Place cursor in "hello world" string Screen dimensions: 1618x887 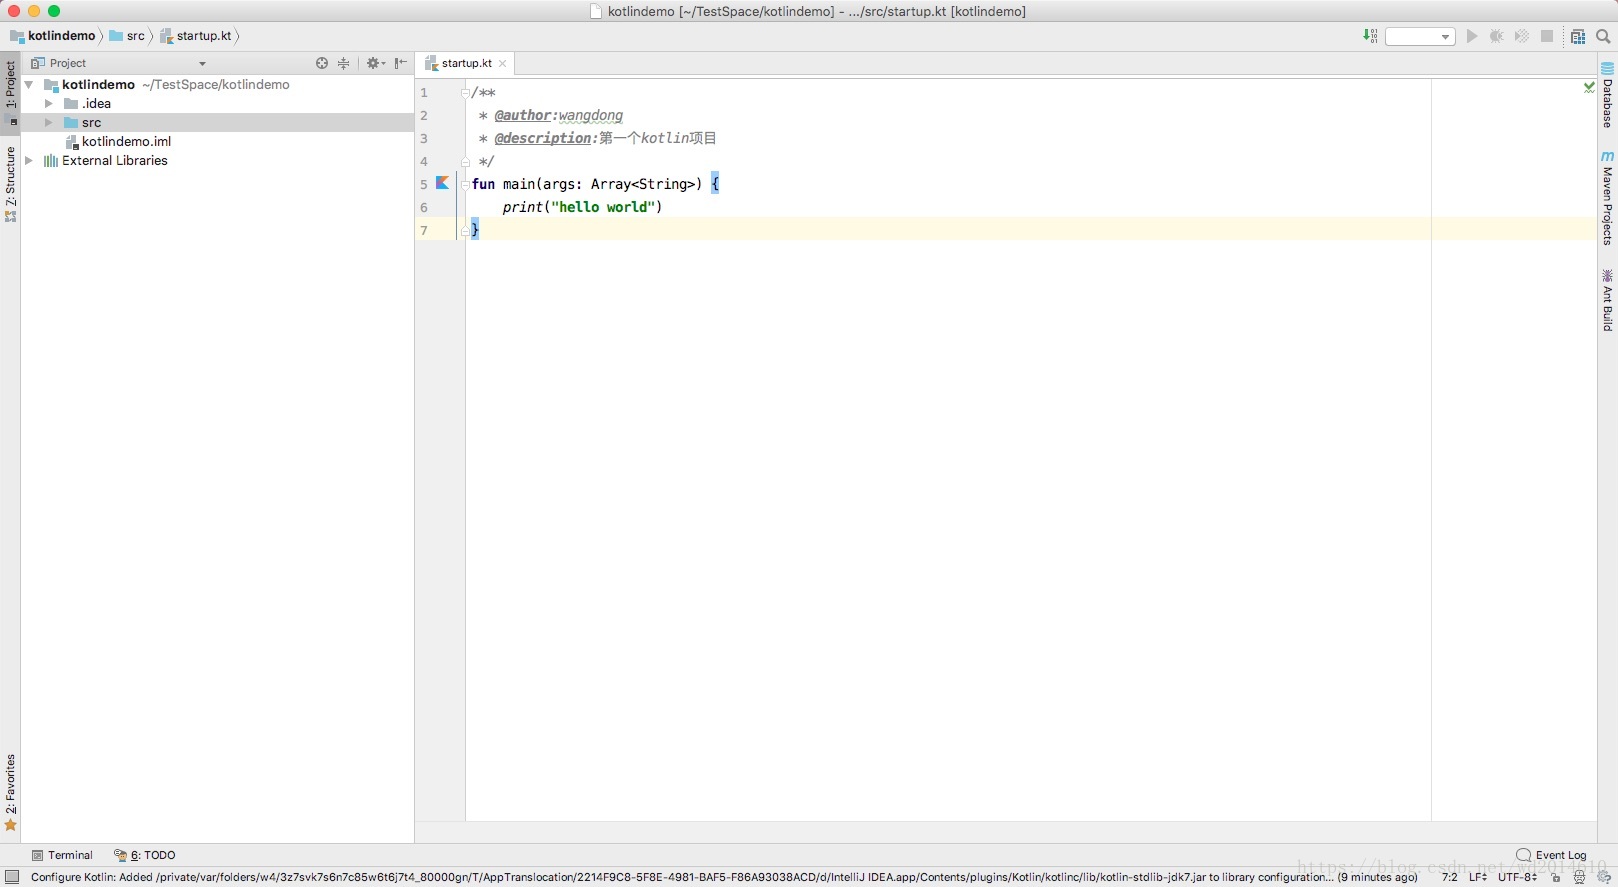(x=605, y=208)
